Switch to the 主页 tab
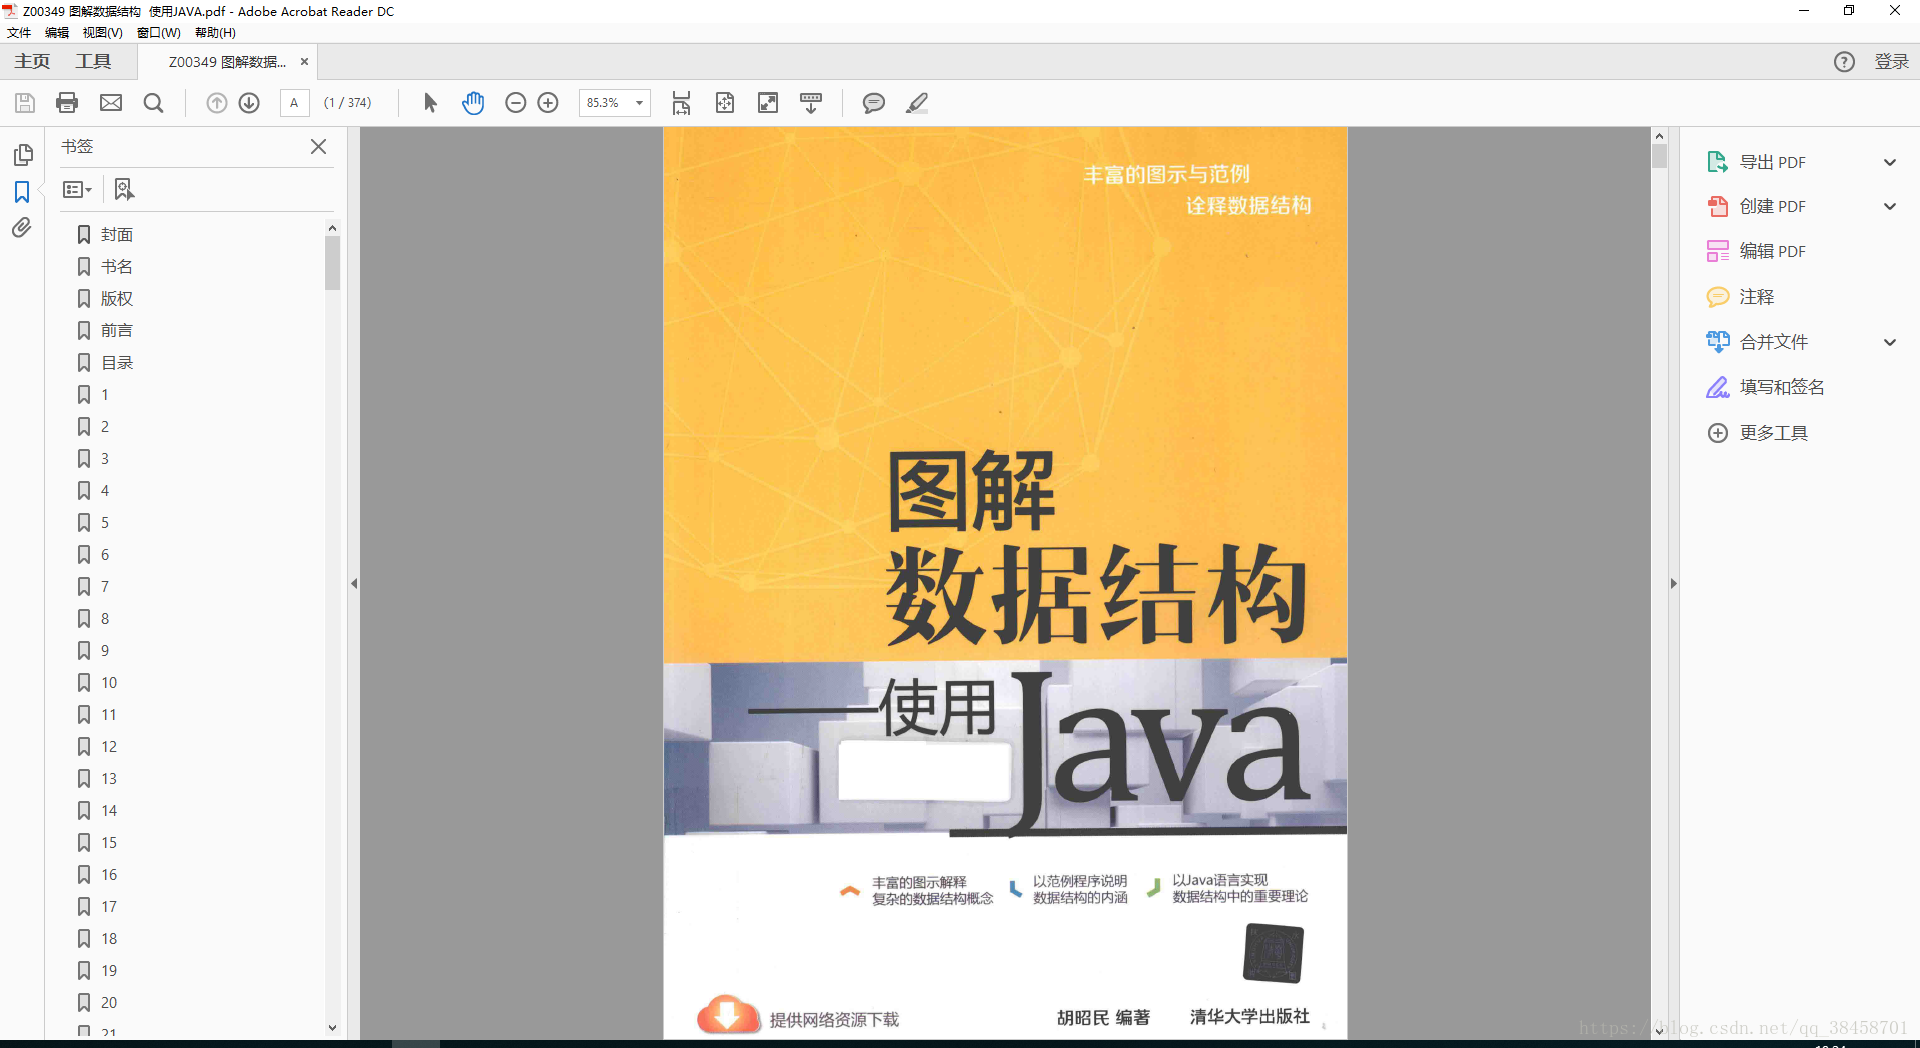The width and height of the screenshot is (1920, 1048). (32, 62)
